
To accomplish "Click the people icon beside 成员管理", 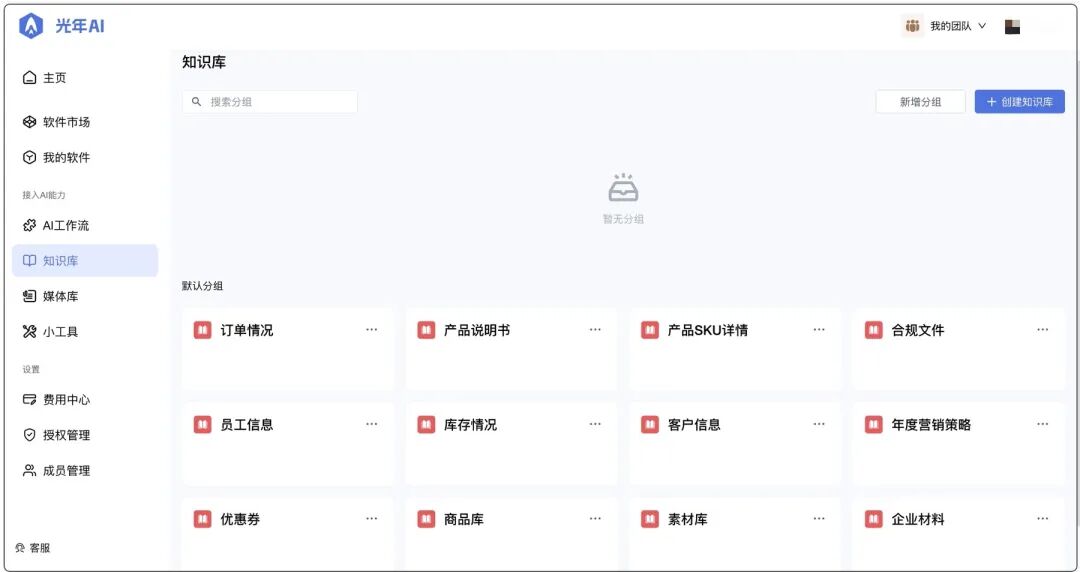I will coord(29,471).
